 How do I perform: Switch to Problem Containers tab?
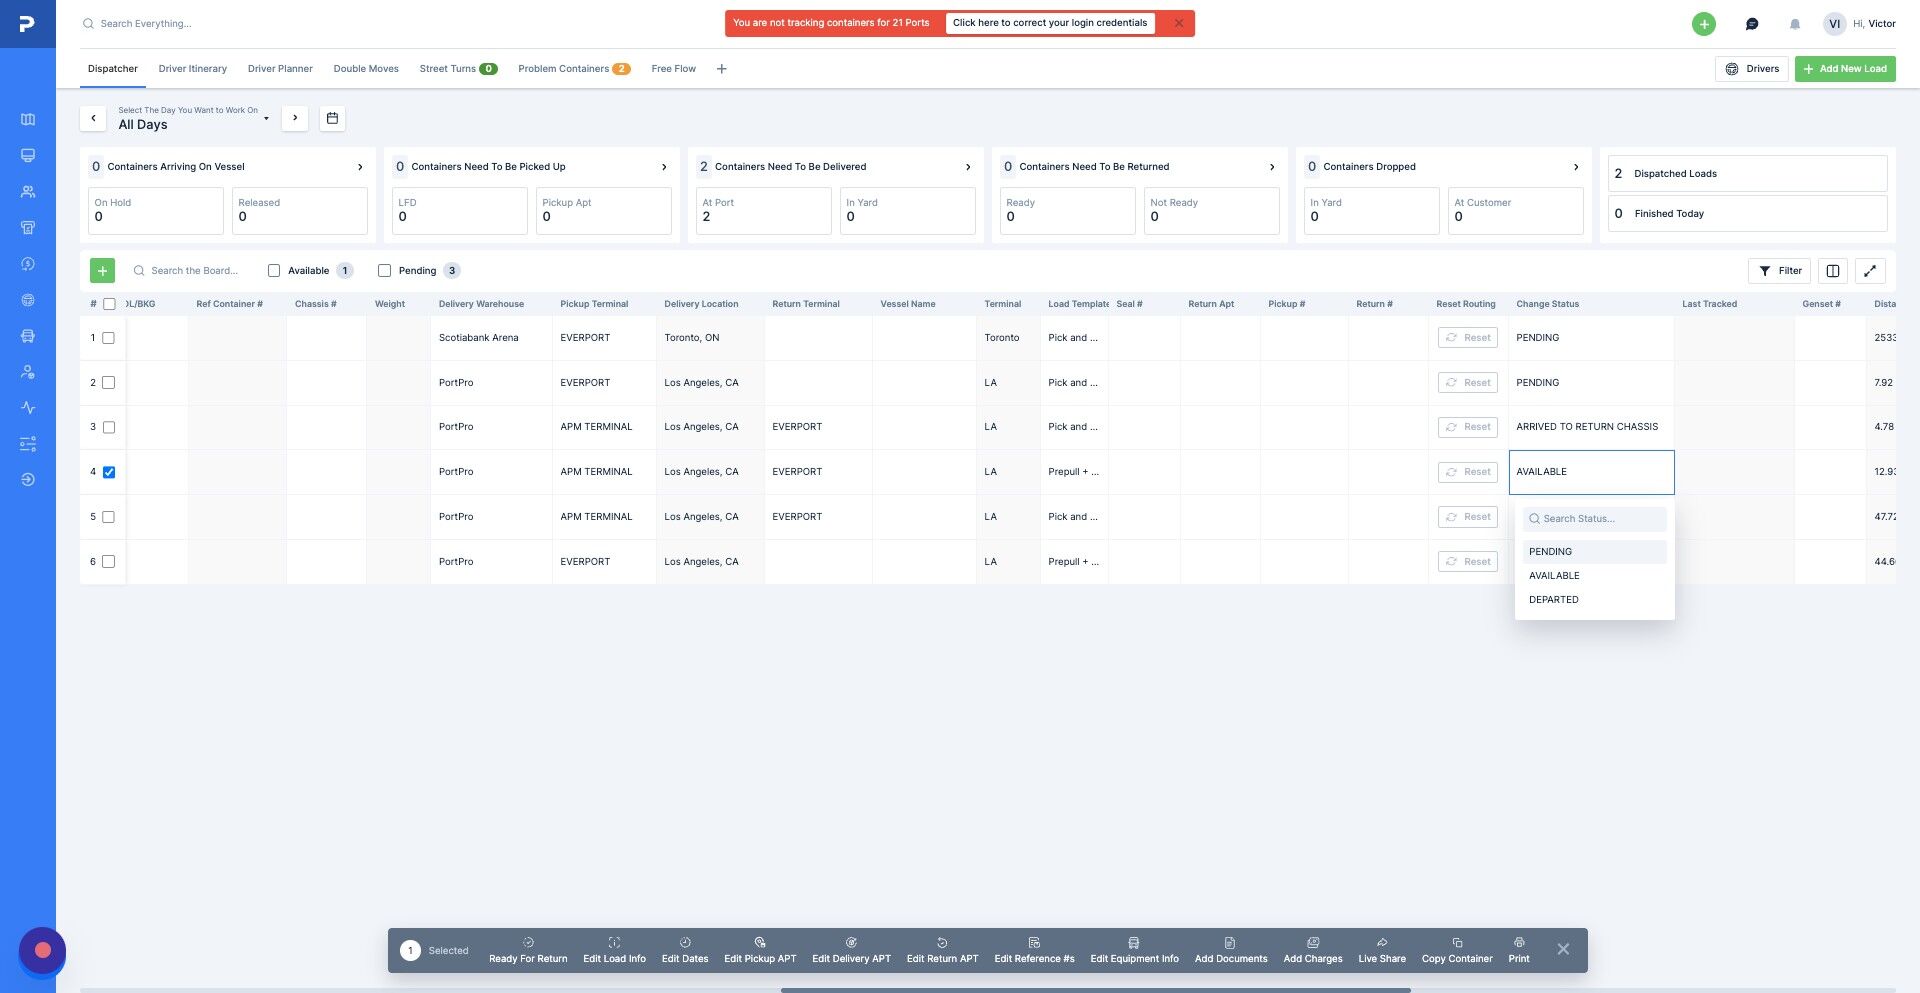coord(574,69)
